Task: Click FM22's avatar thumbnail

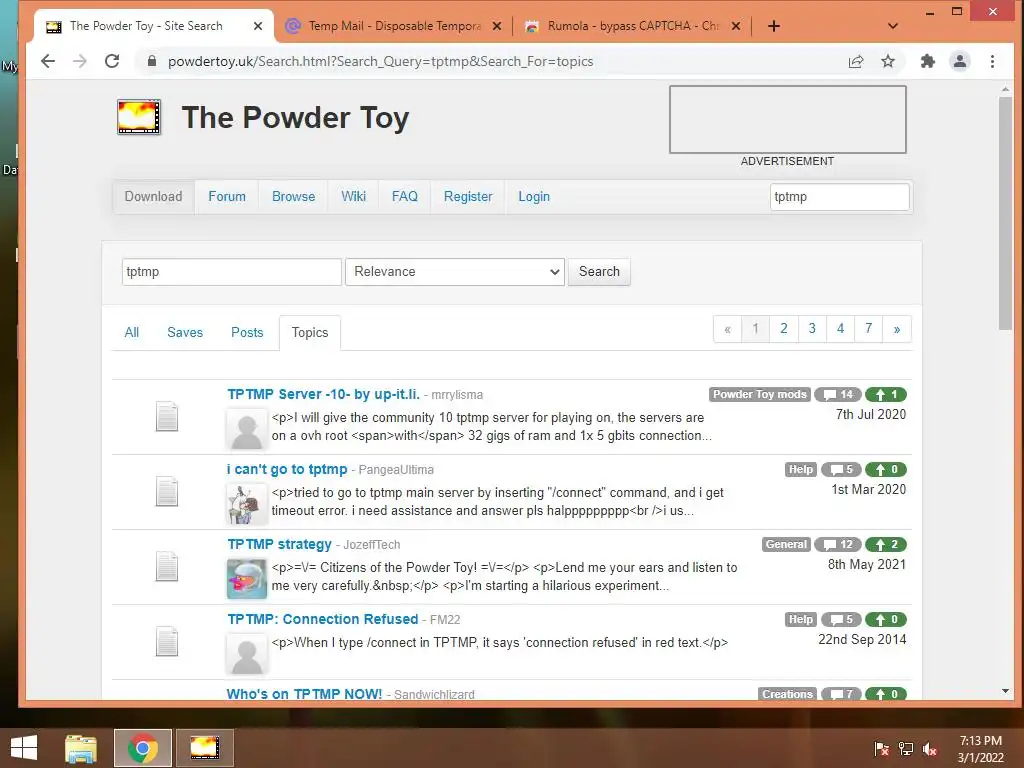Action: click(247, 654)
